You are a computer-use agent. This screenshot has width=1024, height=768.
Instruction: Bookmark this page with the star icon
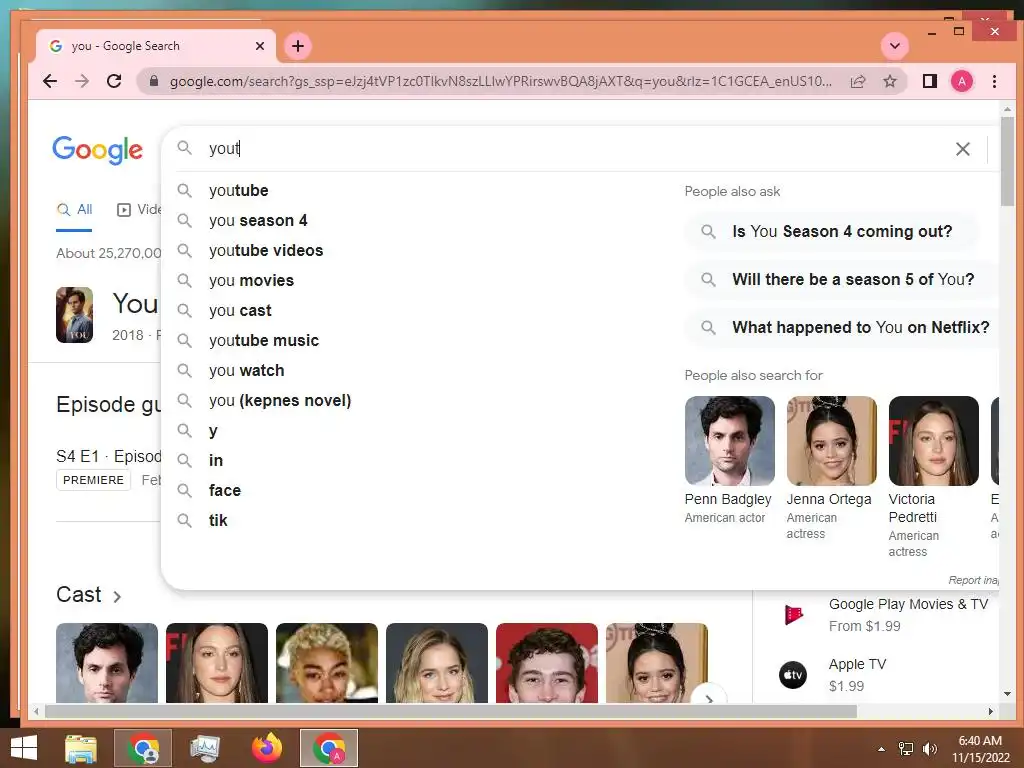[x=889, y=81]
